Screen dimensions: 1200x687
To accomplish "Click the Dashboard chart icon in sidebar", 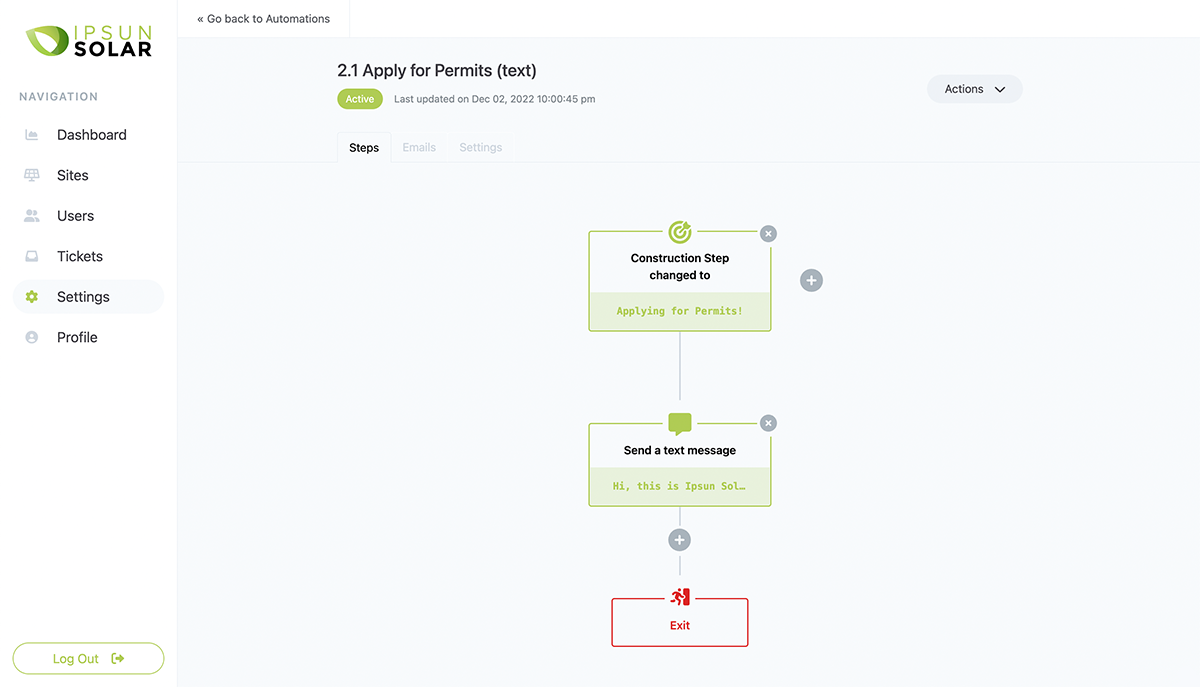I will [32, 135].
